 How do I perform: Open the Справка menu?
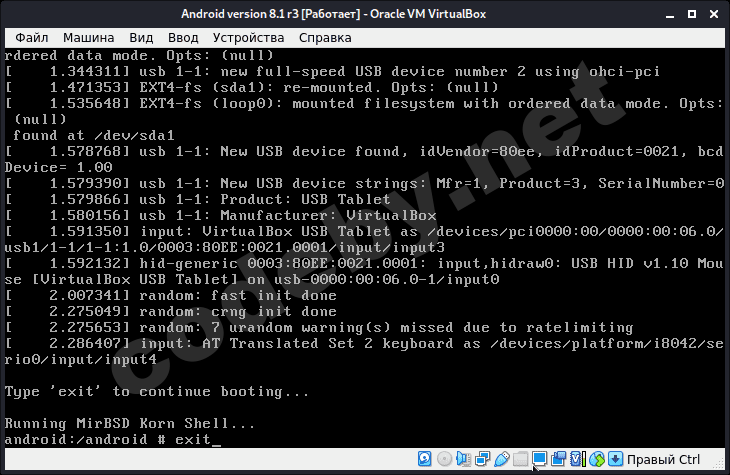click(325, 38)
